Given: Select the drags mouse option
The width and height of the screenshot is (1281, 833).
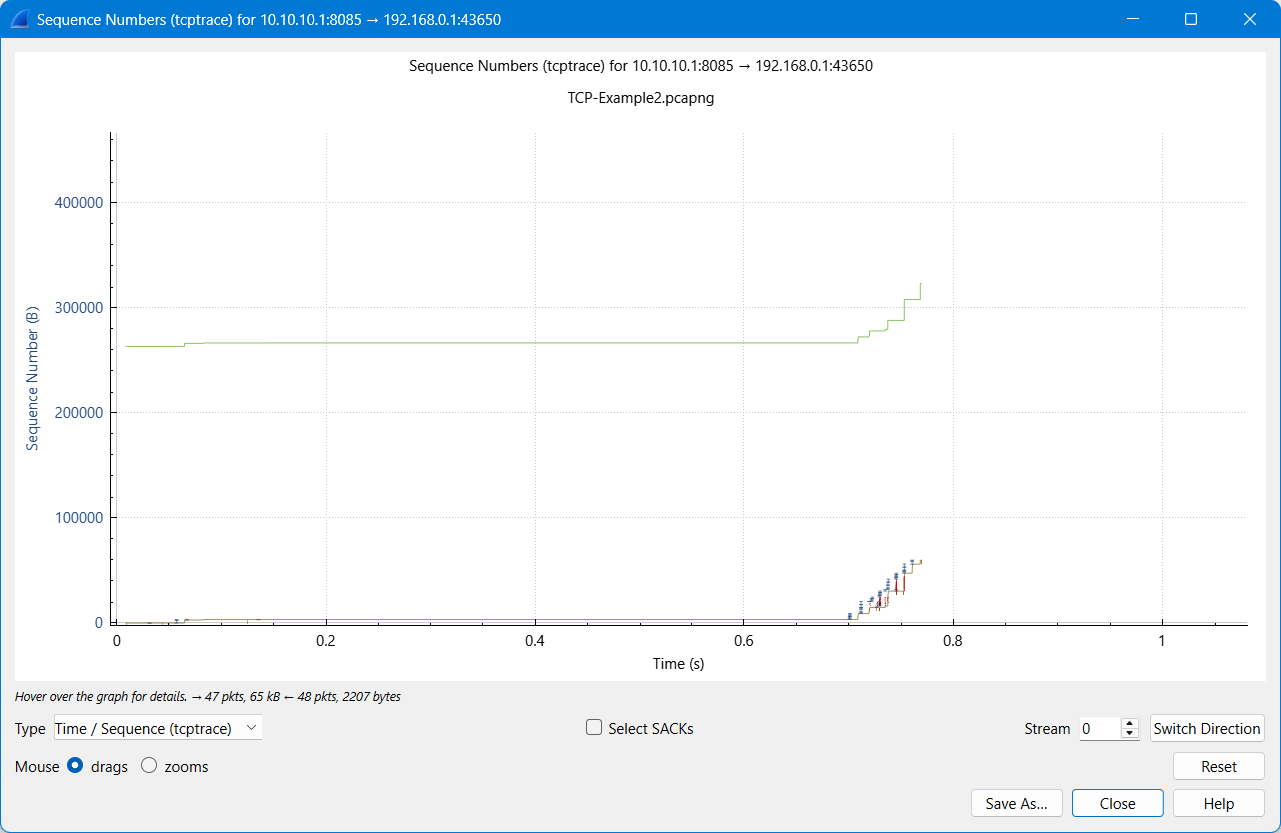Looking at the screenshot, I should point(75,765).
